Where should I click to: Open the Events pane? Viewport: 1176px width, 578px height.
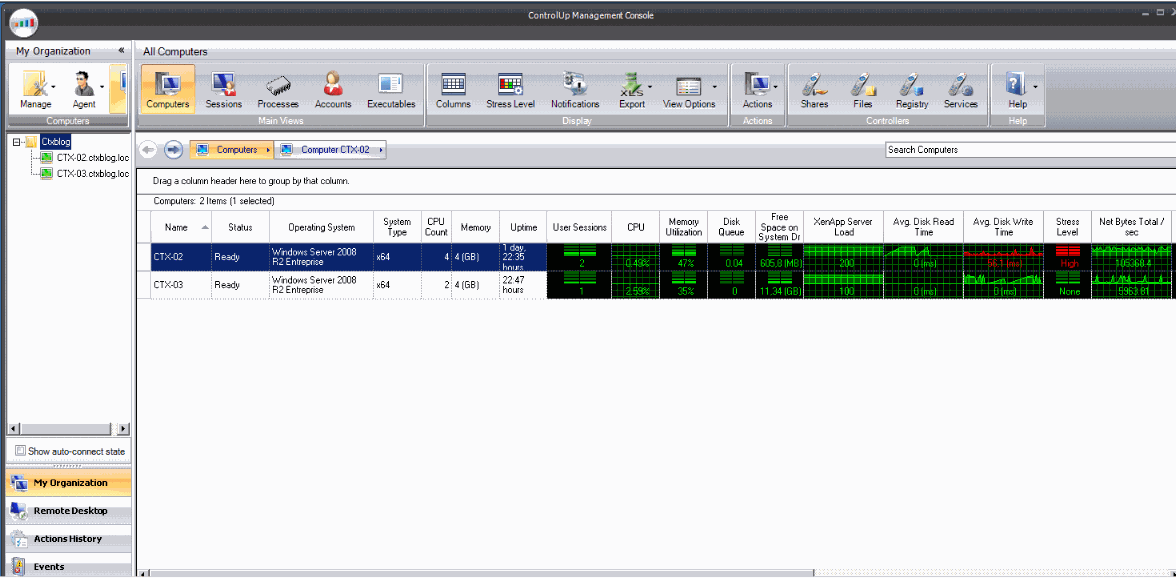pyautogui.click(x=66, y=567)
